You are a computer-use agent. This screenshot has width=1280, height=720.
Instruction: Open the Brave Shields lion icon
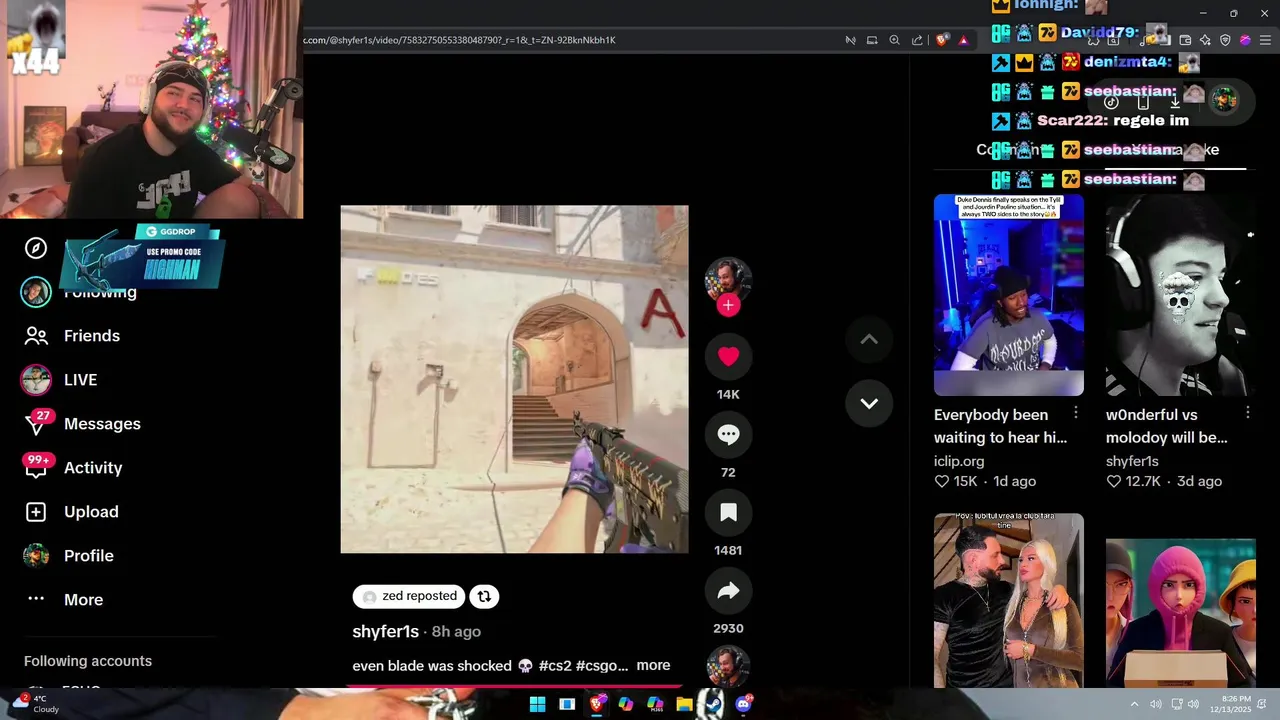(x=942, y=40)
